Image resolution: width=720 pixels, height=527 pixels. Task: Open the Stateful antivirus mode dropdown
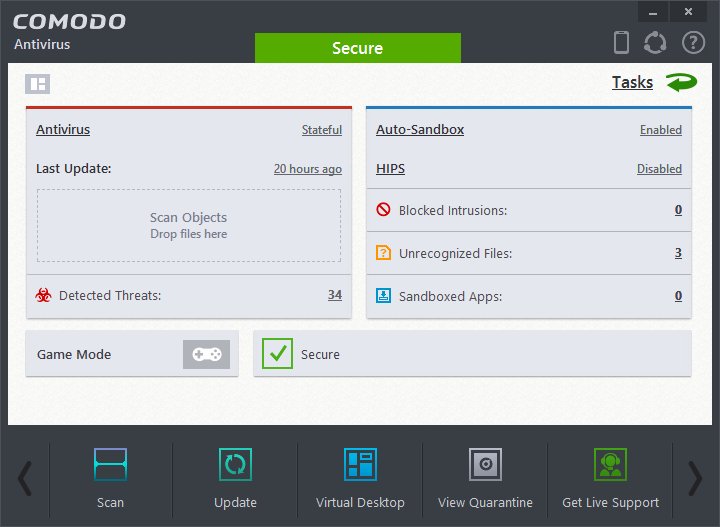coord(322,130)
